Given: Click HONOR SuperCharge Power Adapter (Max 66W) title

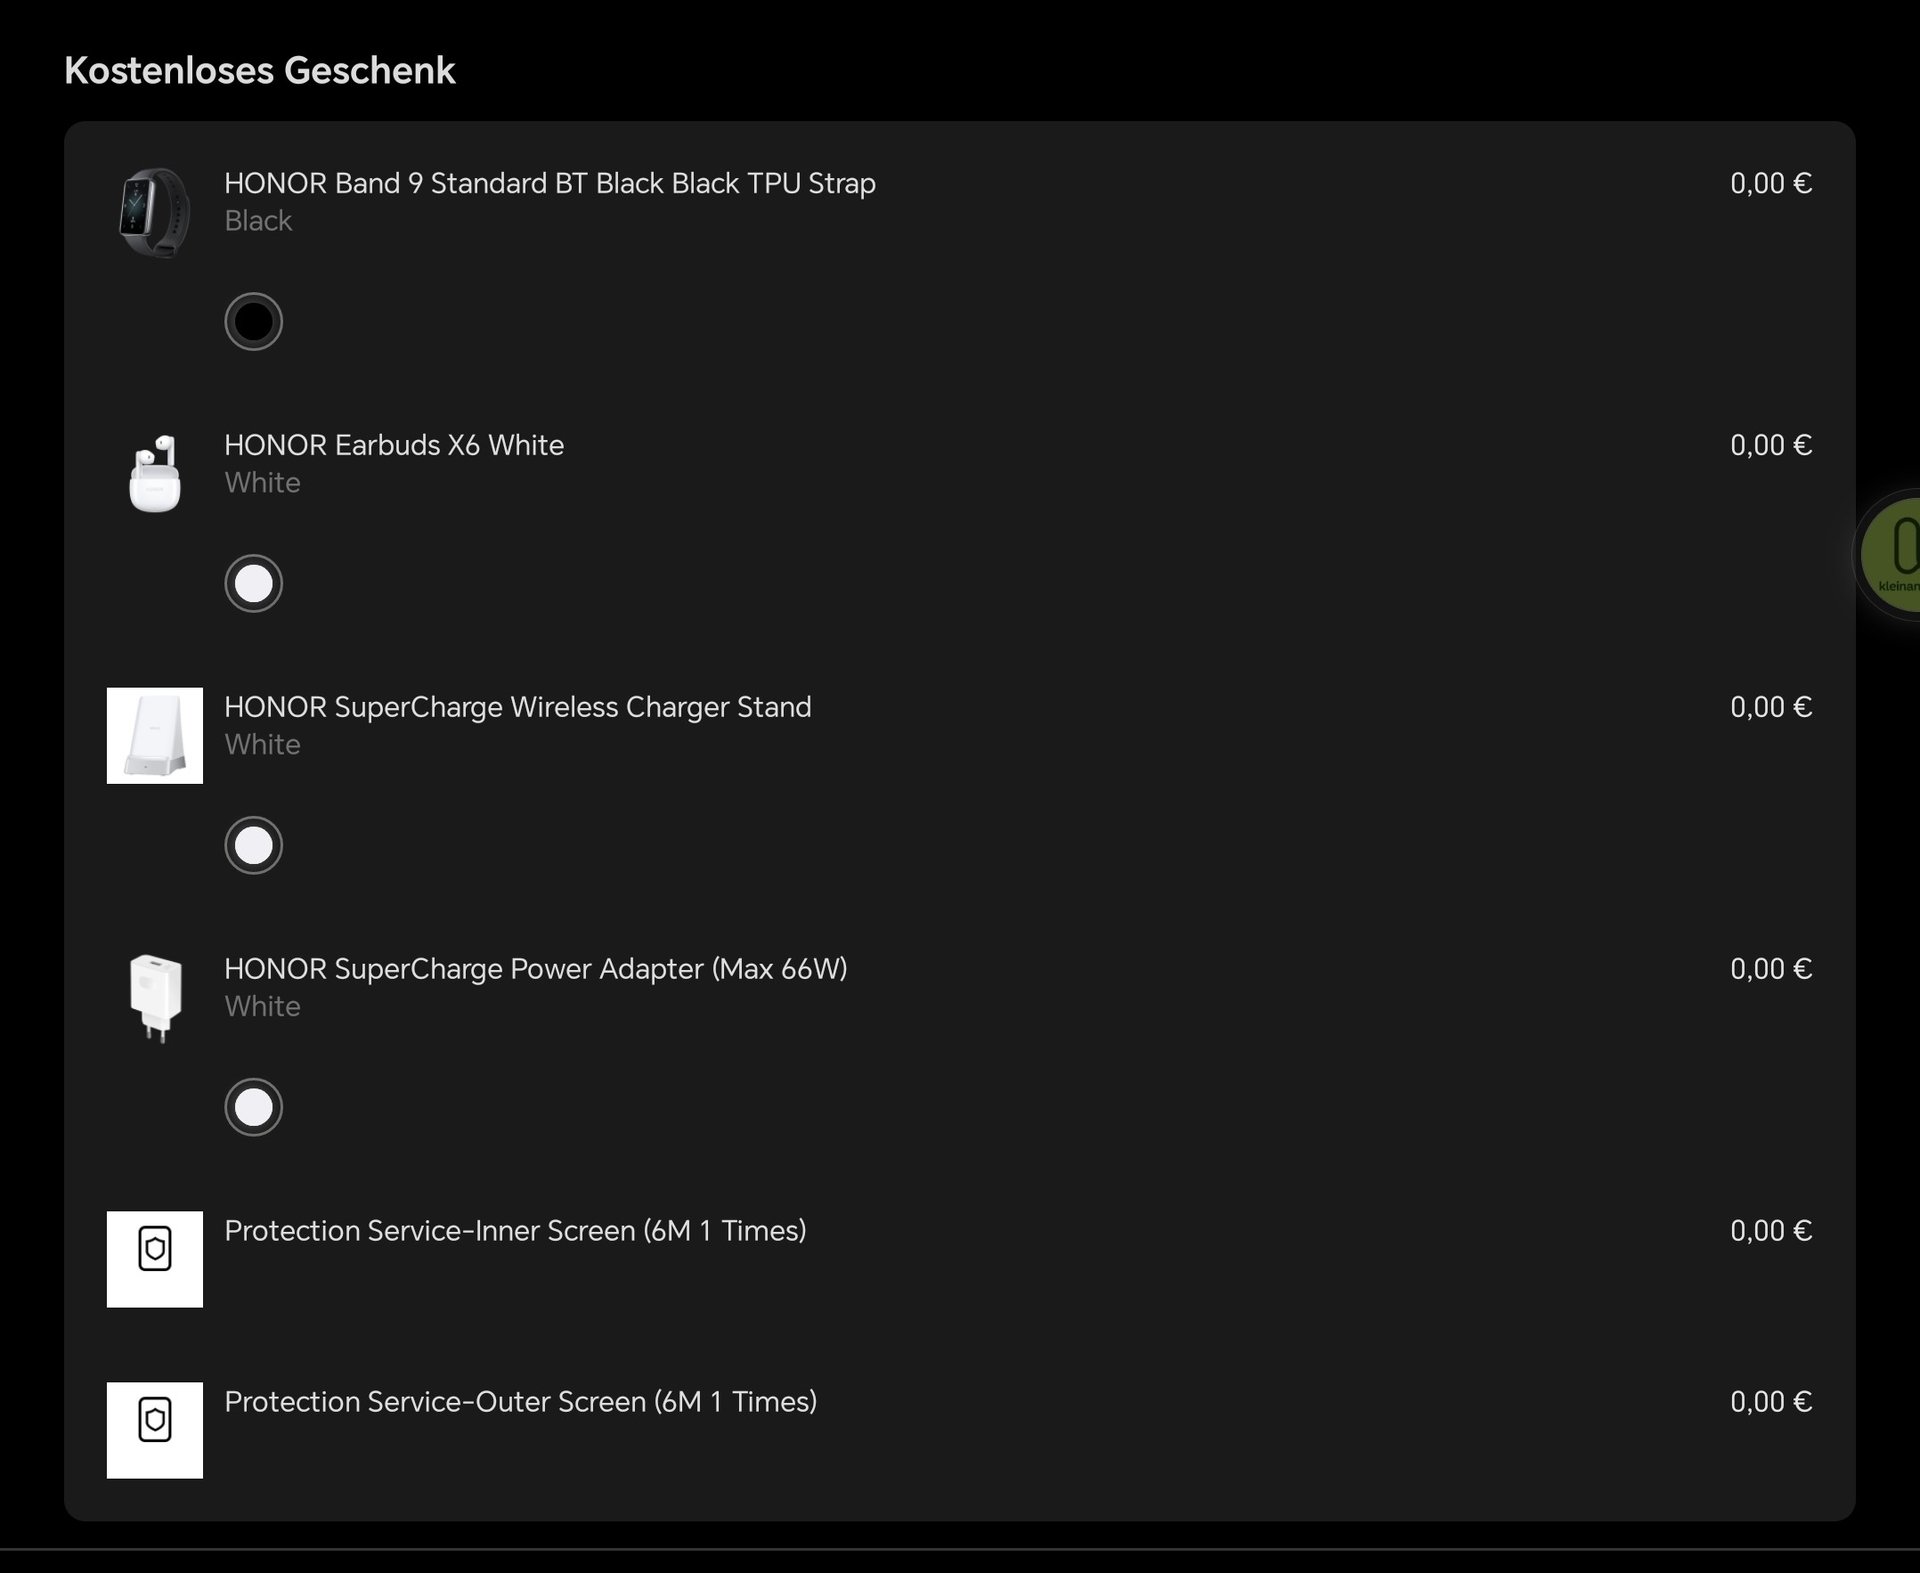Looking at the screenshot, I should click(x=535, y=969).
